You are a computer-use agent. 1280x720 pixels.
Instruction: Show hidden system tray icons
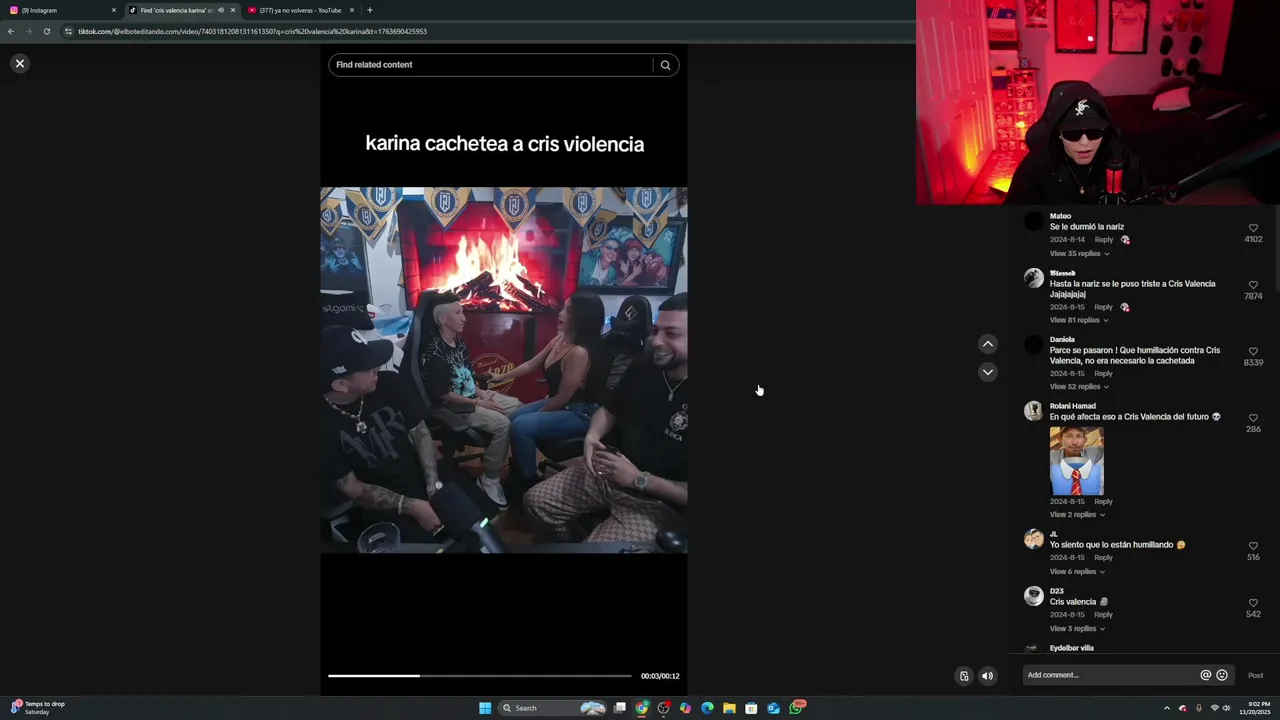(1166, 708)
